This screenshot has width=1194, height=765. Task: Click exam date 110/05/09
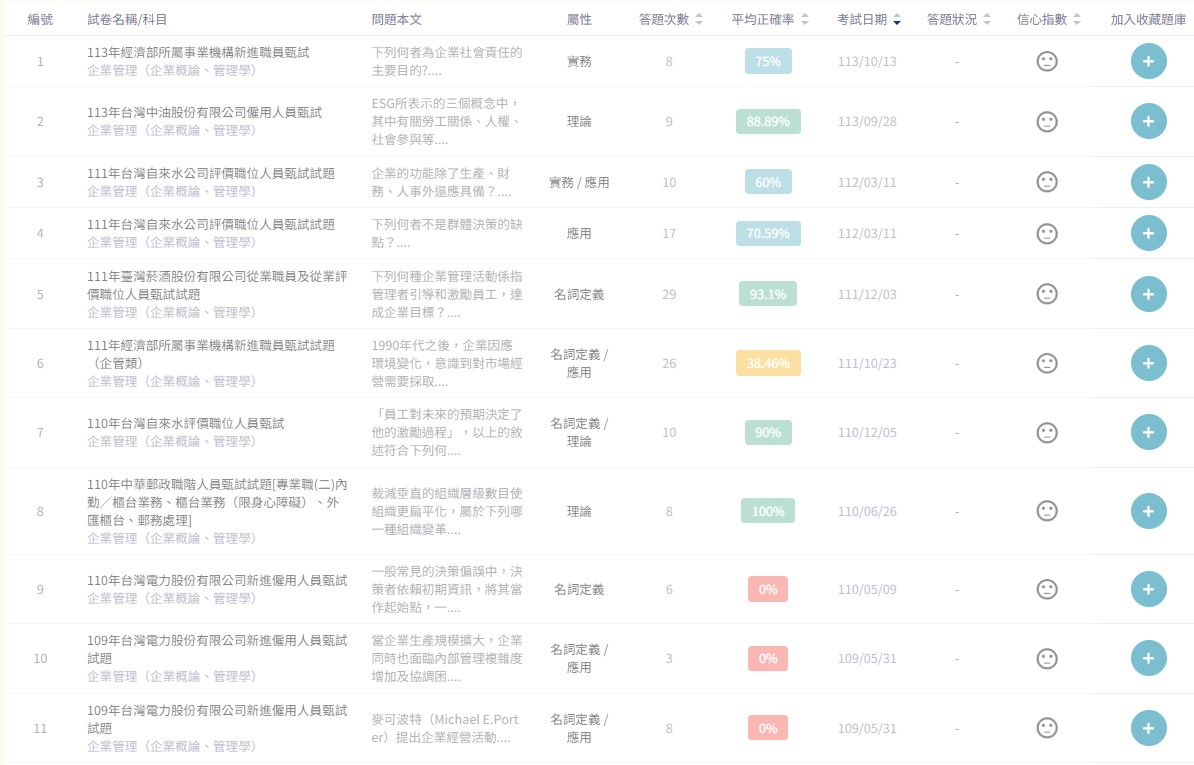click(x=867, y=590)
